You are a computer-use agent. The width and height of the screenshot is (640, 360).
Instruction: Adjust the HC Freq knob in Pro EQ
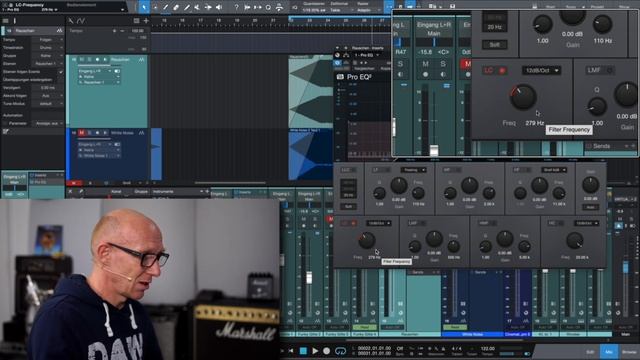[x=574, y=240]
